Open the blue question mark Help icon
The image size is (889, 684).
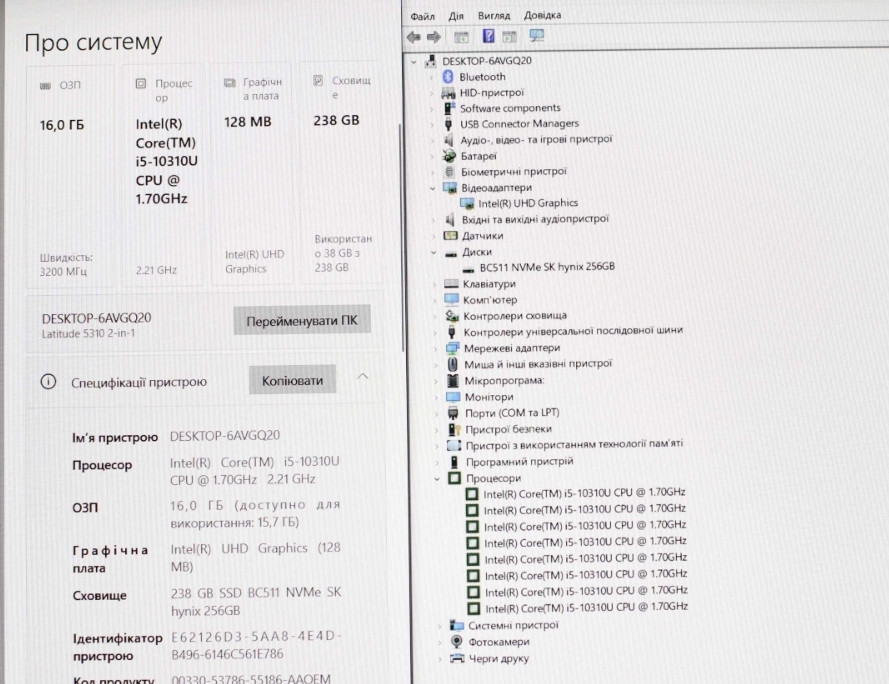click(x=488, y=37)
